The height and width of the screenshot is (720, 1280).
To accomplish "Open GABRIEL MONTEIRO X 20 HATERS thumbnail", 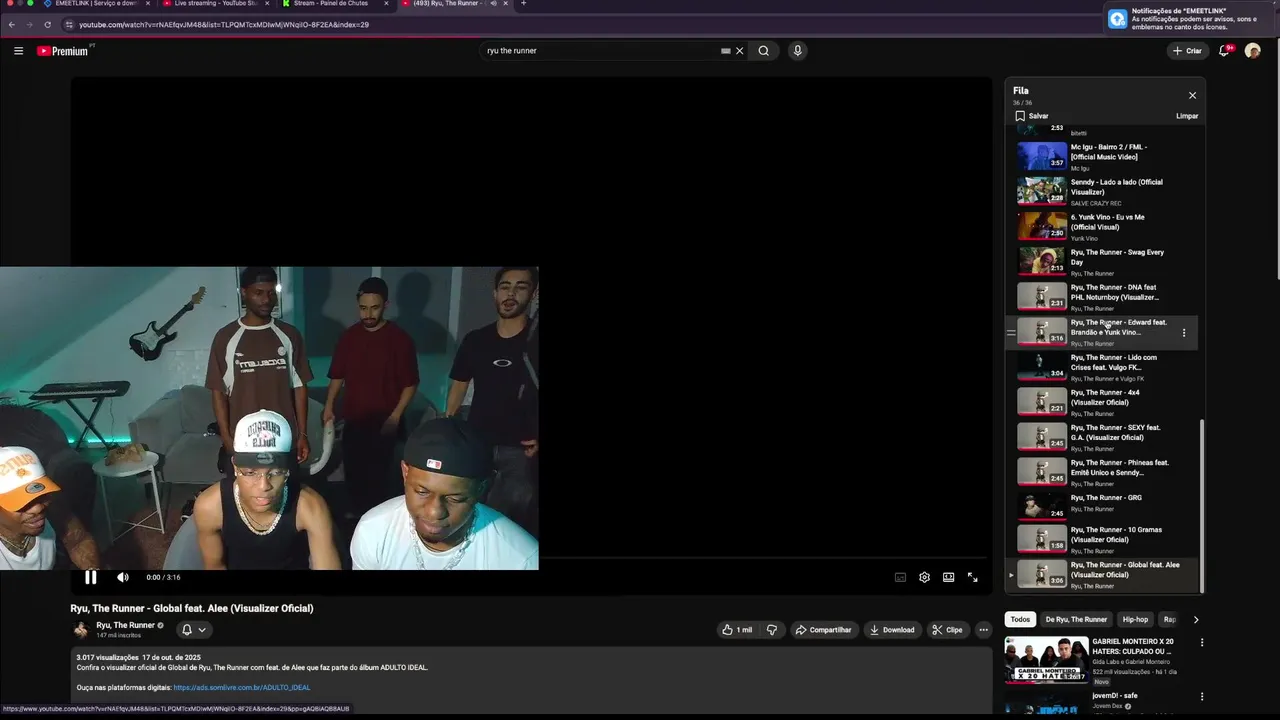I will (x=1046, y=660).
